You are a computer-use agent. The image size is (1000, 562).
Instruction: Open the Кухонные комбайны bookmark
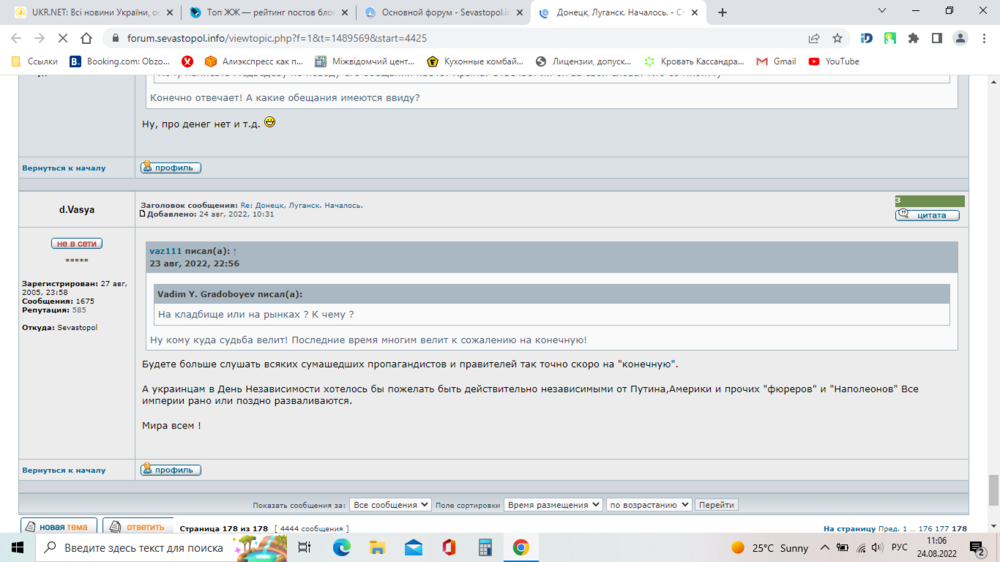point(476,61)
